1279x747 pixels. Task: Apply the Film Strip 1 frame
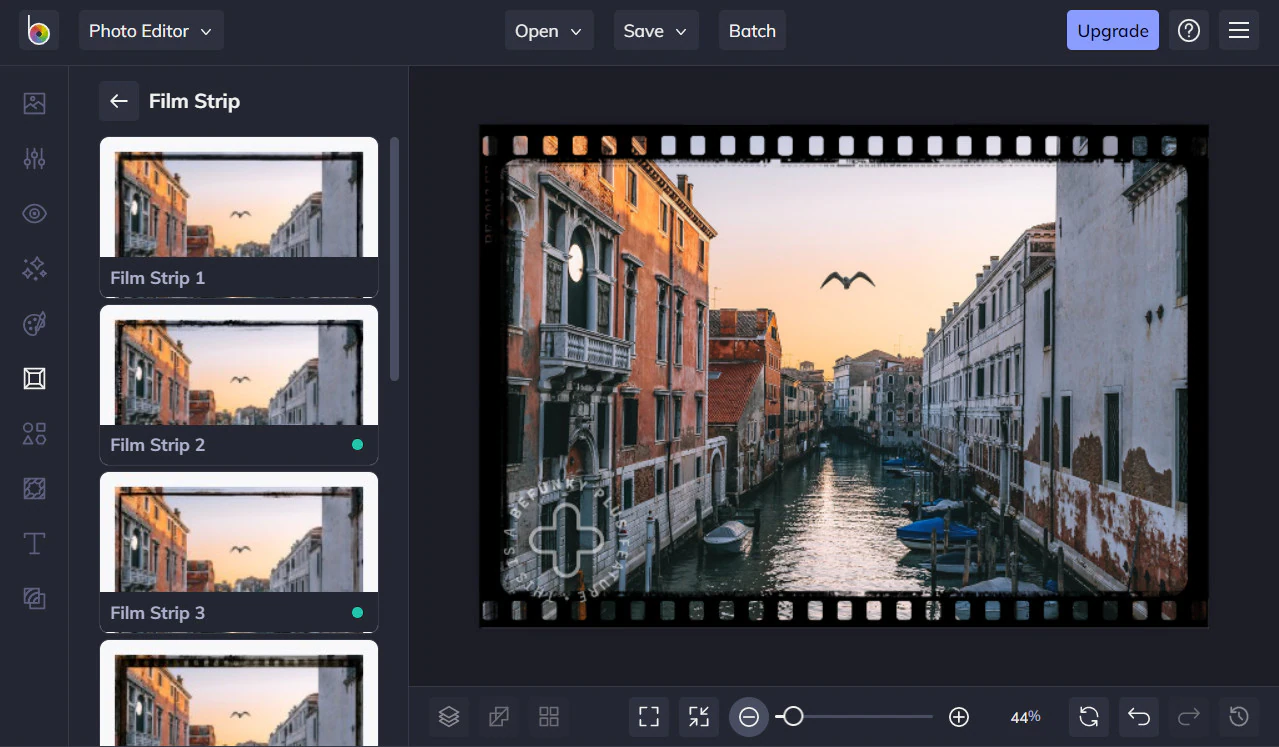pos(239,217)
